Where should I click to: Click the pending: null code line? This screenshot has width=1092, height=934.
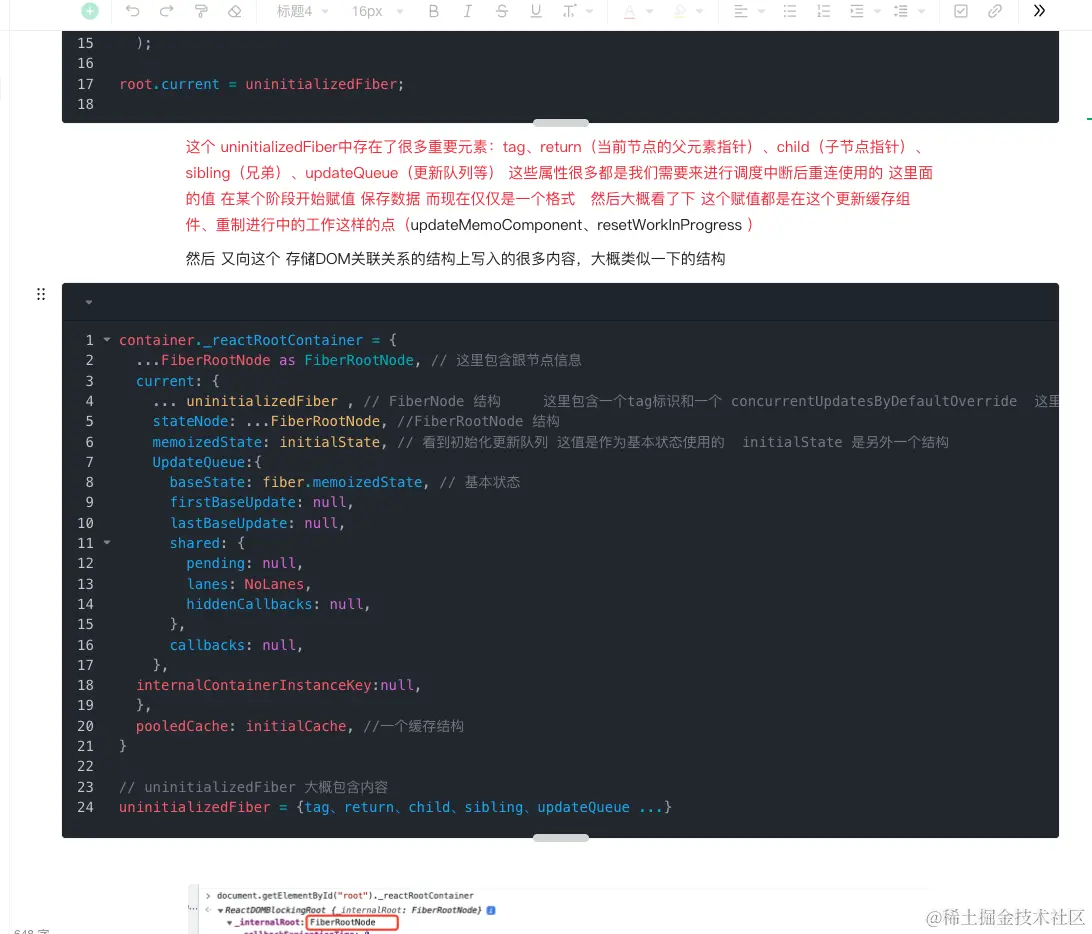coord(244,563)
